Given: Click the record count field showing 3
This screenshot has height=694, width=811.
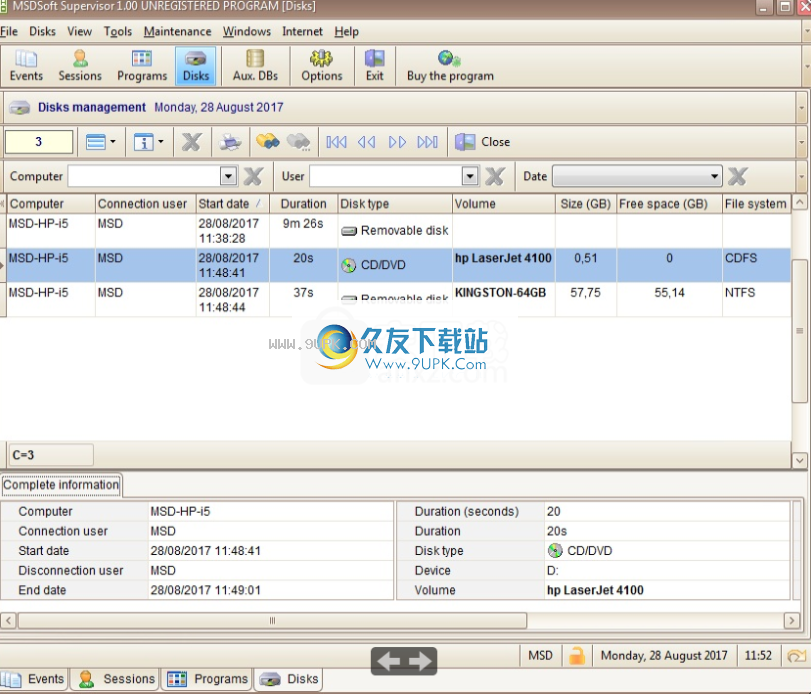Looking at the screenshot, I should point(39,142).
